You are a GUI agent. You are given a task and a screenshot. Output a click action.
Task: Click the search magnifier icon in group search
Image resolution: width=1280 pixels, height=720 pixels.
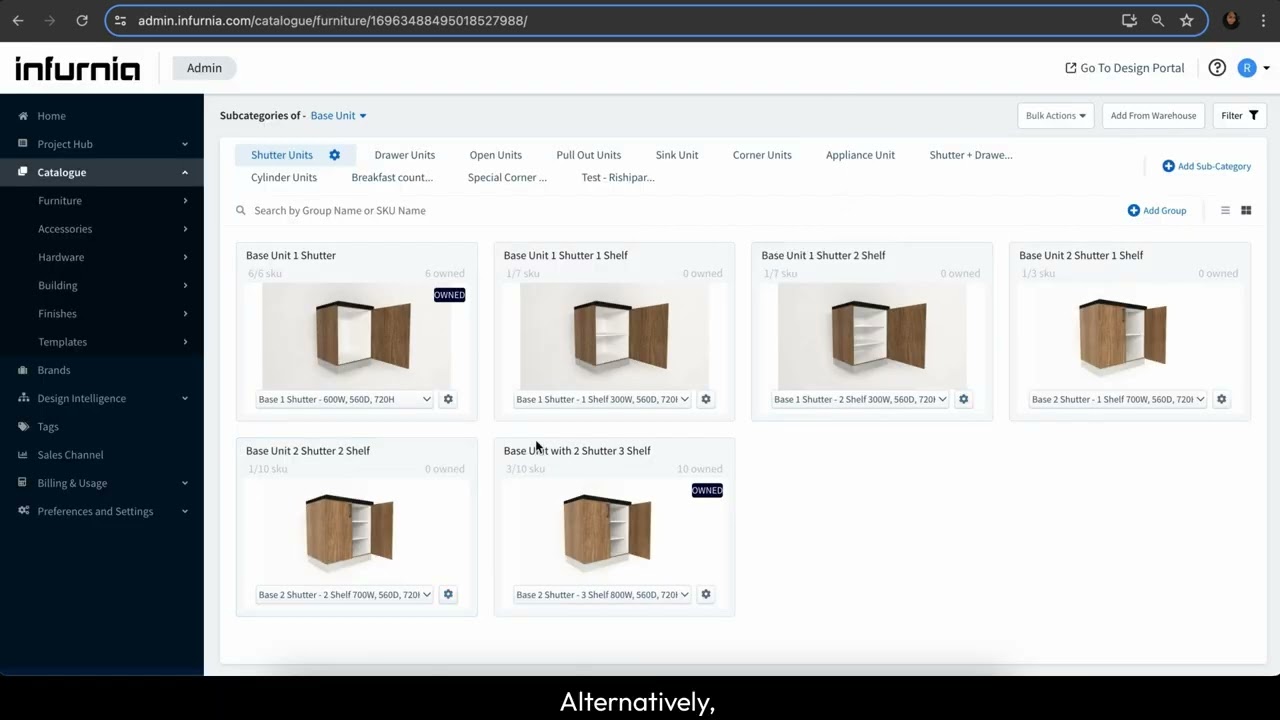[x=241, y=210]
